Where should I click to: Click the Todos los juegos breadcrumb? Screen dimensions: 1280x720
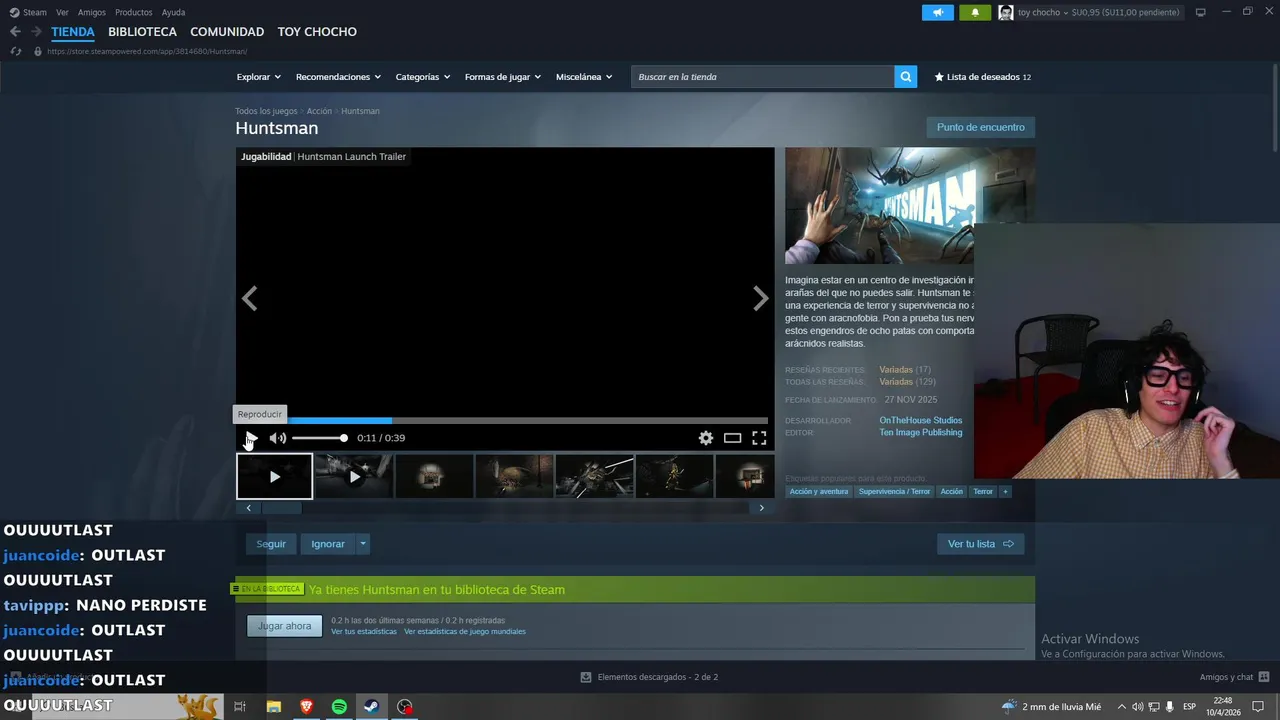(266, 111)
